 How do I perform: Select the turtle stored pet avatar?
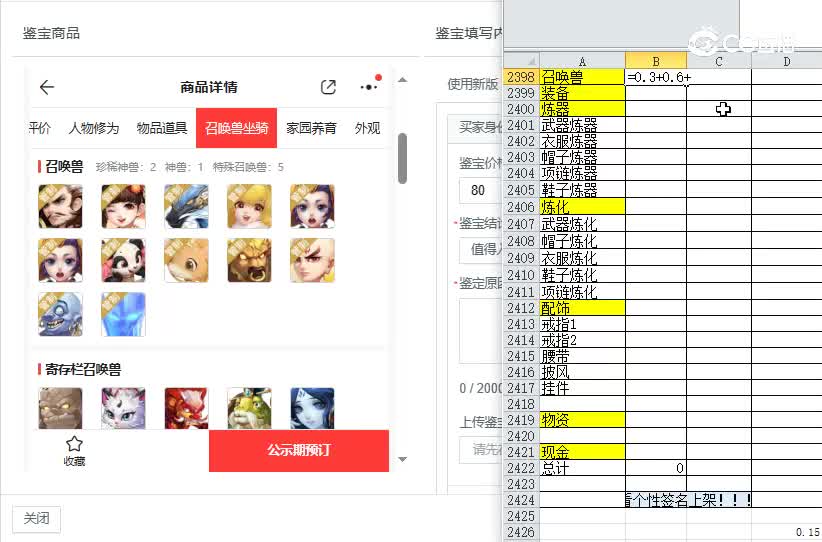click(x=249, y=408)
